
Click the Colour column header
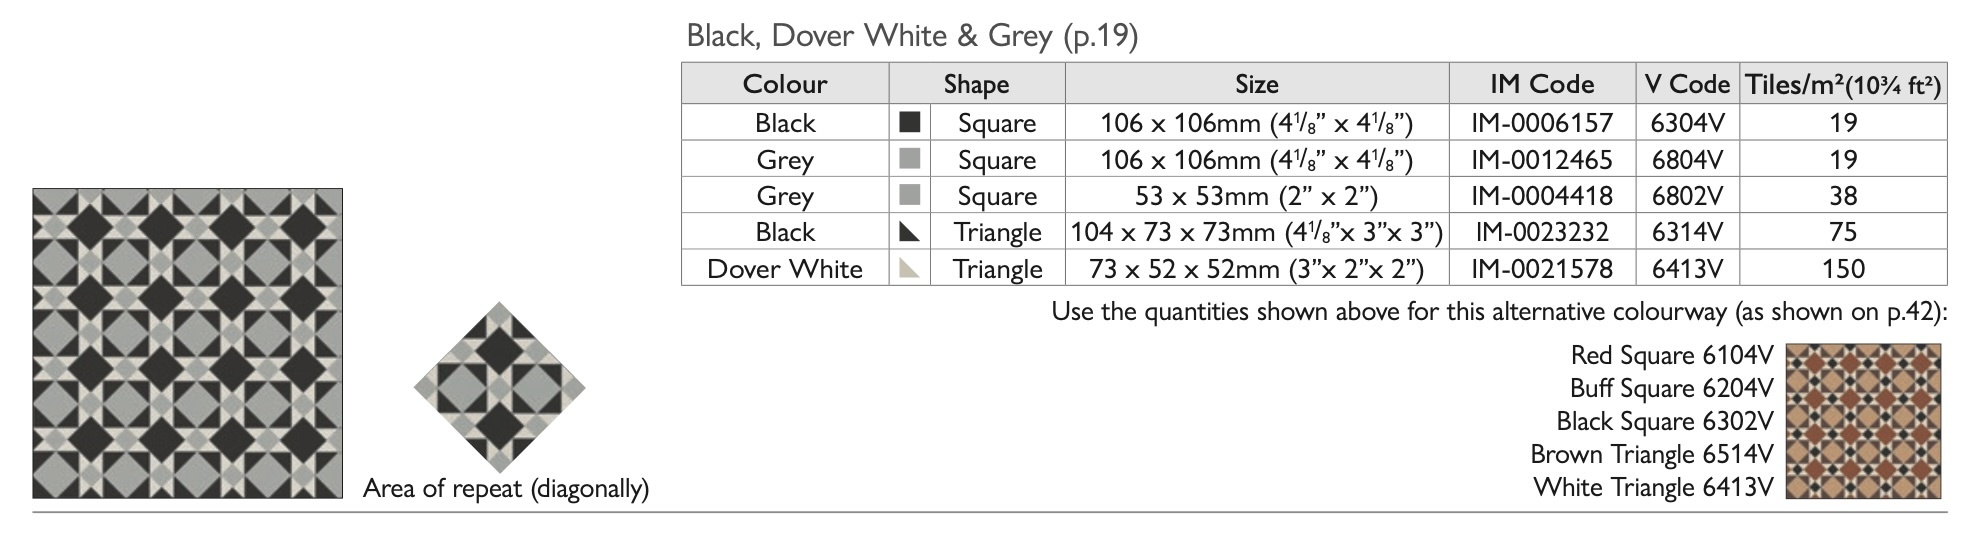click(x=785, y=84)
